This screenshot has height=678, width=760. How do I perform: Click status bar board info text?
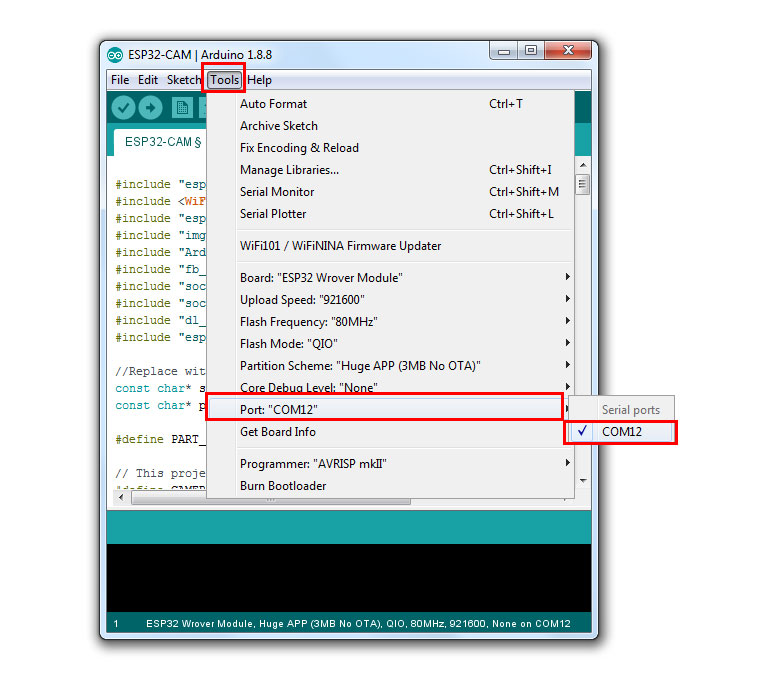pyautogui.click(x=358, y=624)
